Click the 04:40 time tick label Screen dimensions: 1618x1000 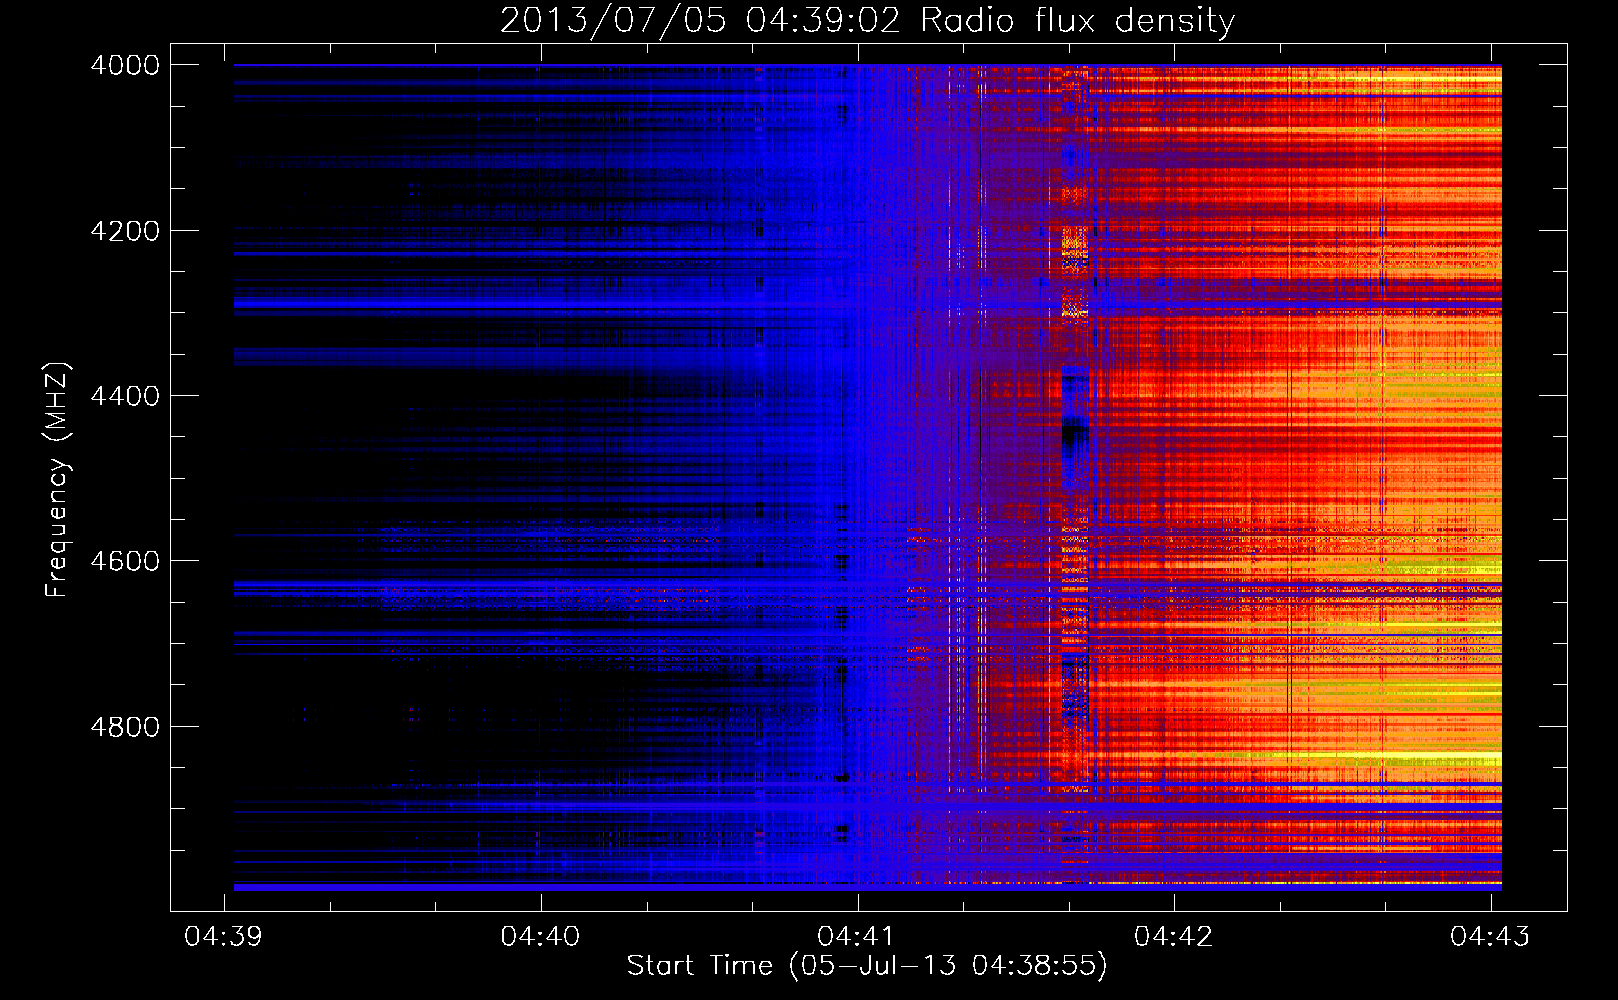click(x=540, y=936)
